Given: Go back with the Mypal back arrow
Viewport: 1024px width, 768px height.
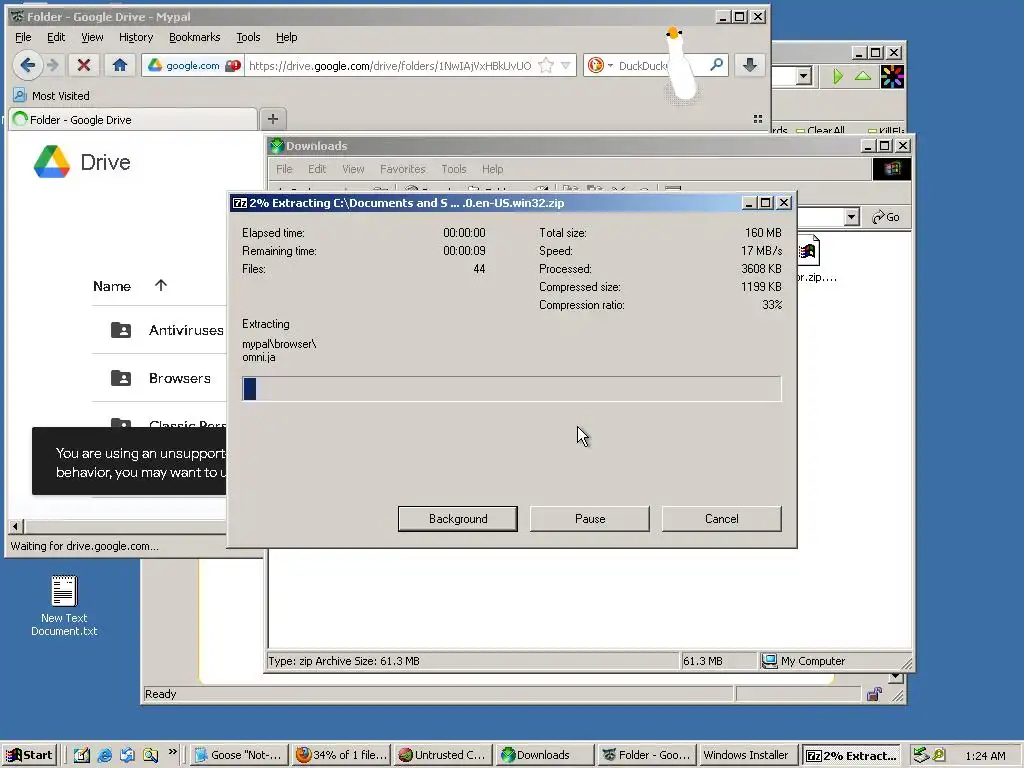Looking at the screenshot, I should 27,65.
